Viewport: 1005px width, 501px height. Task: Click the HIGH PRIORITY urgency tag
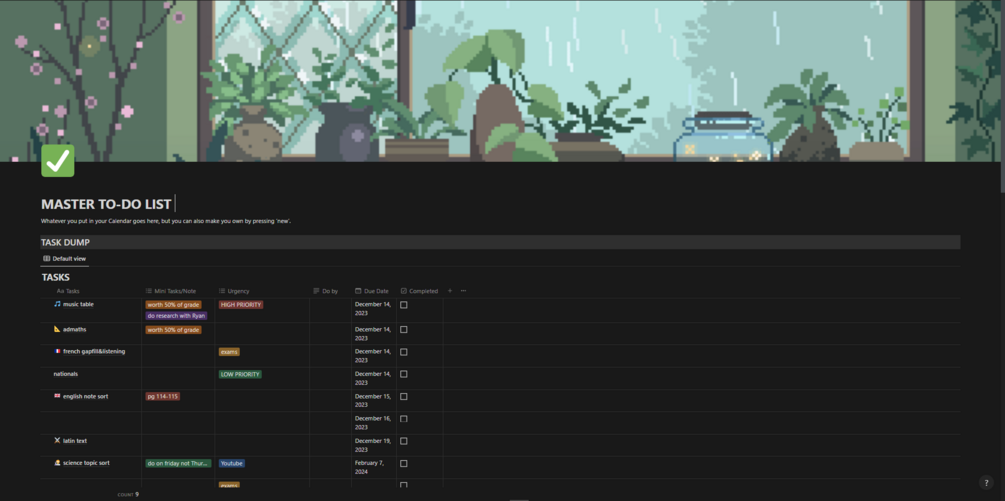[x=241, y=305]
